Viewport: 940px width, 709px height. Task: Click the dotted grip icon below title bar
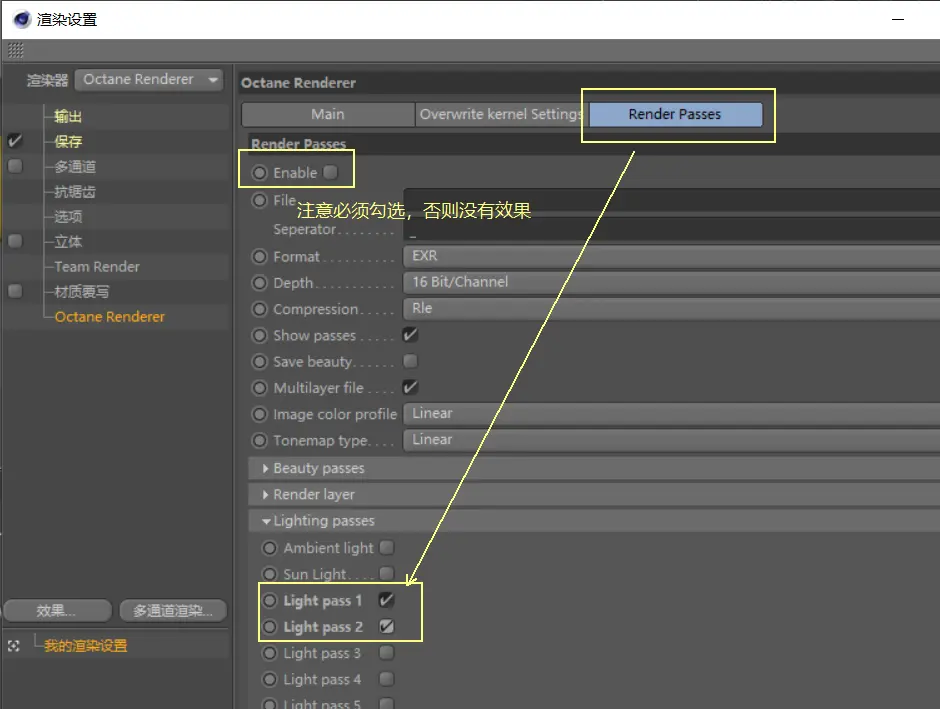16,50
